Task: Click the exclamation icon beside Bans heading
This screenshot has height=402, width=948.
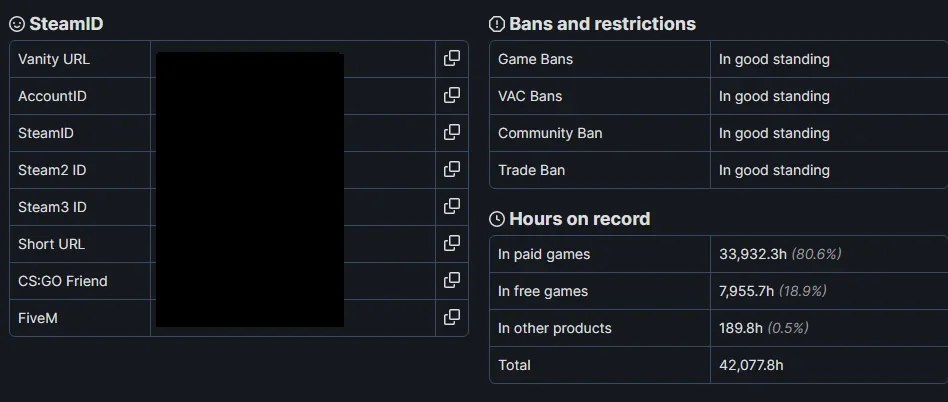Action: click(496, 24)
